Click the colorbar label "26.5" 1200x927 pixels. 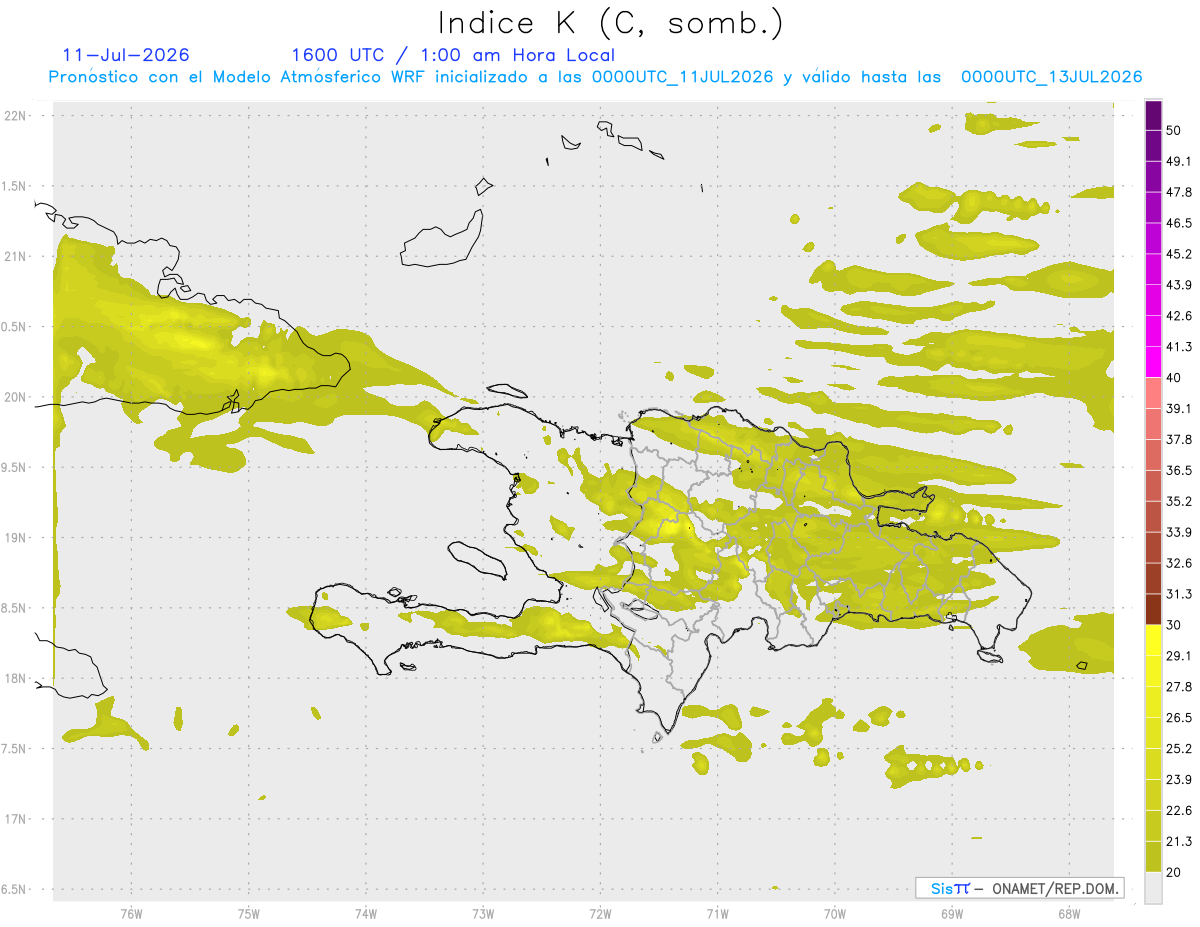(1179, 718)
